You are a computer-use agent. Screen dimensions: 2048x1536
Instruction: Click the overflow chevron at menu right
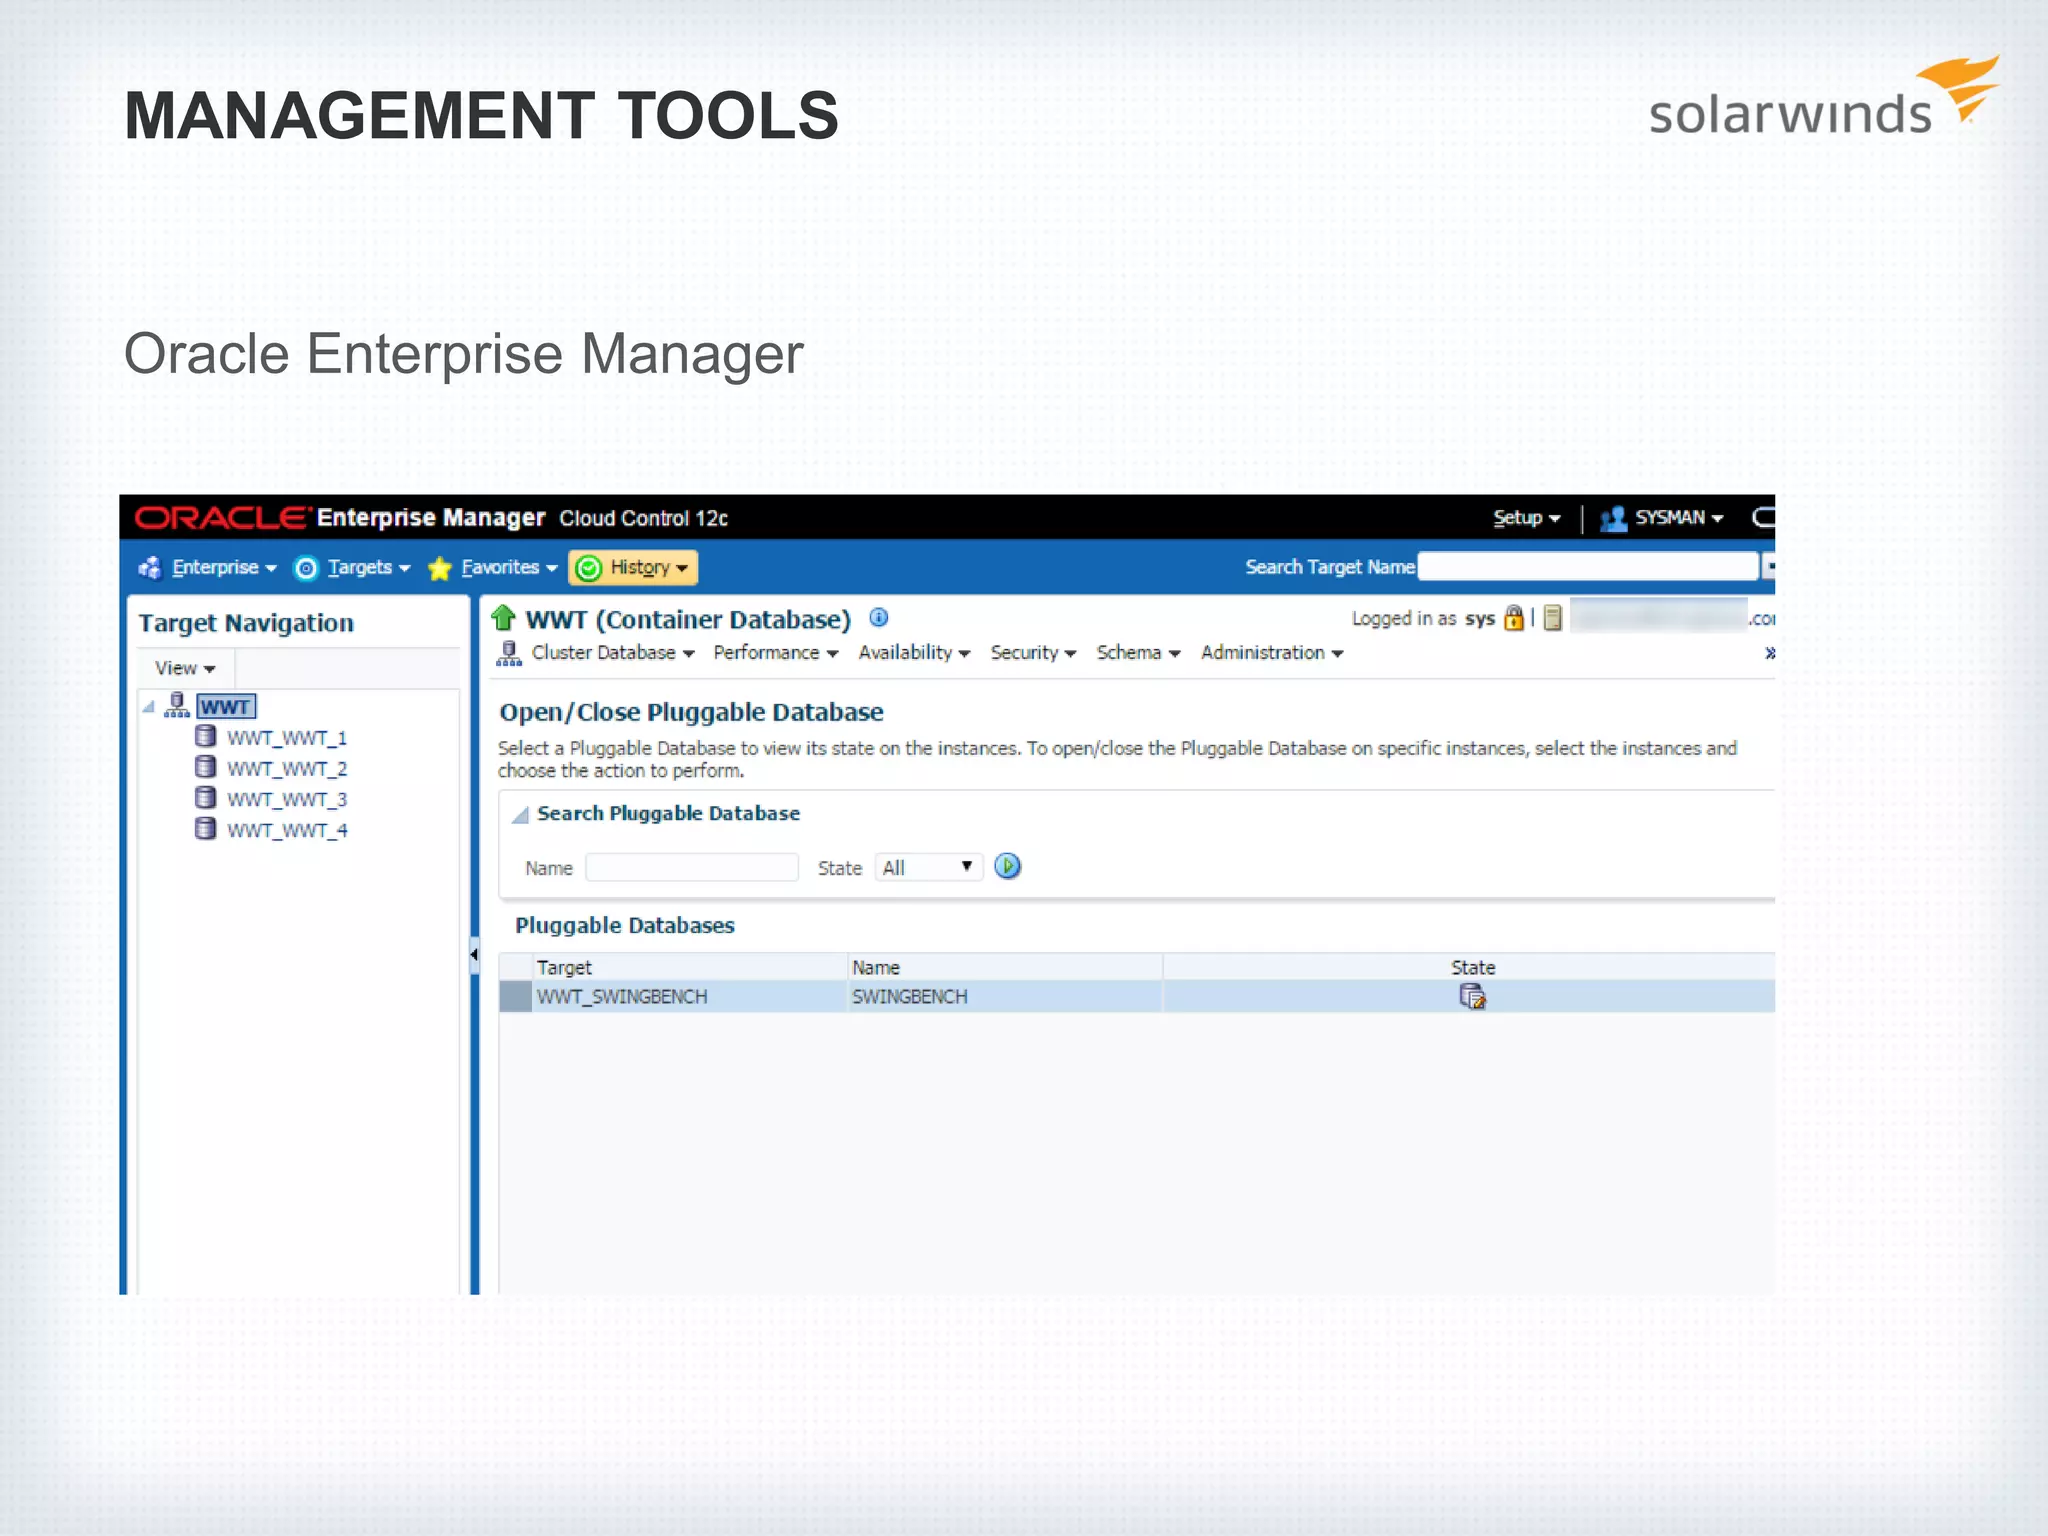(1769, 653)
